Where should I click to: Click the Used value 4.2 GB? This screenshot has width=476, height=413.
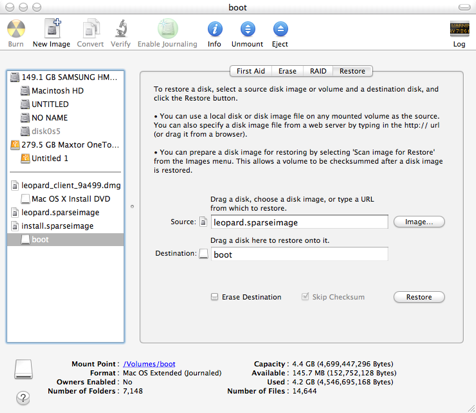tap(343, 382)
